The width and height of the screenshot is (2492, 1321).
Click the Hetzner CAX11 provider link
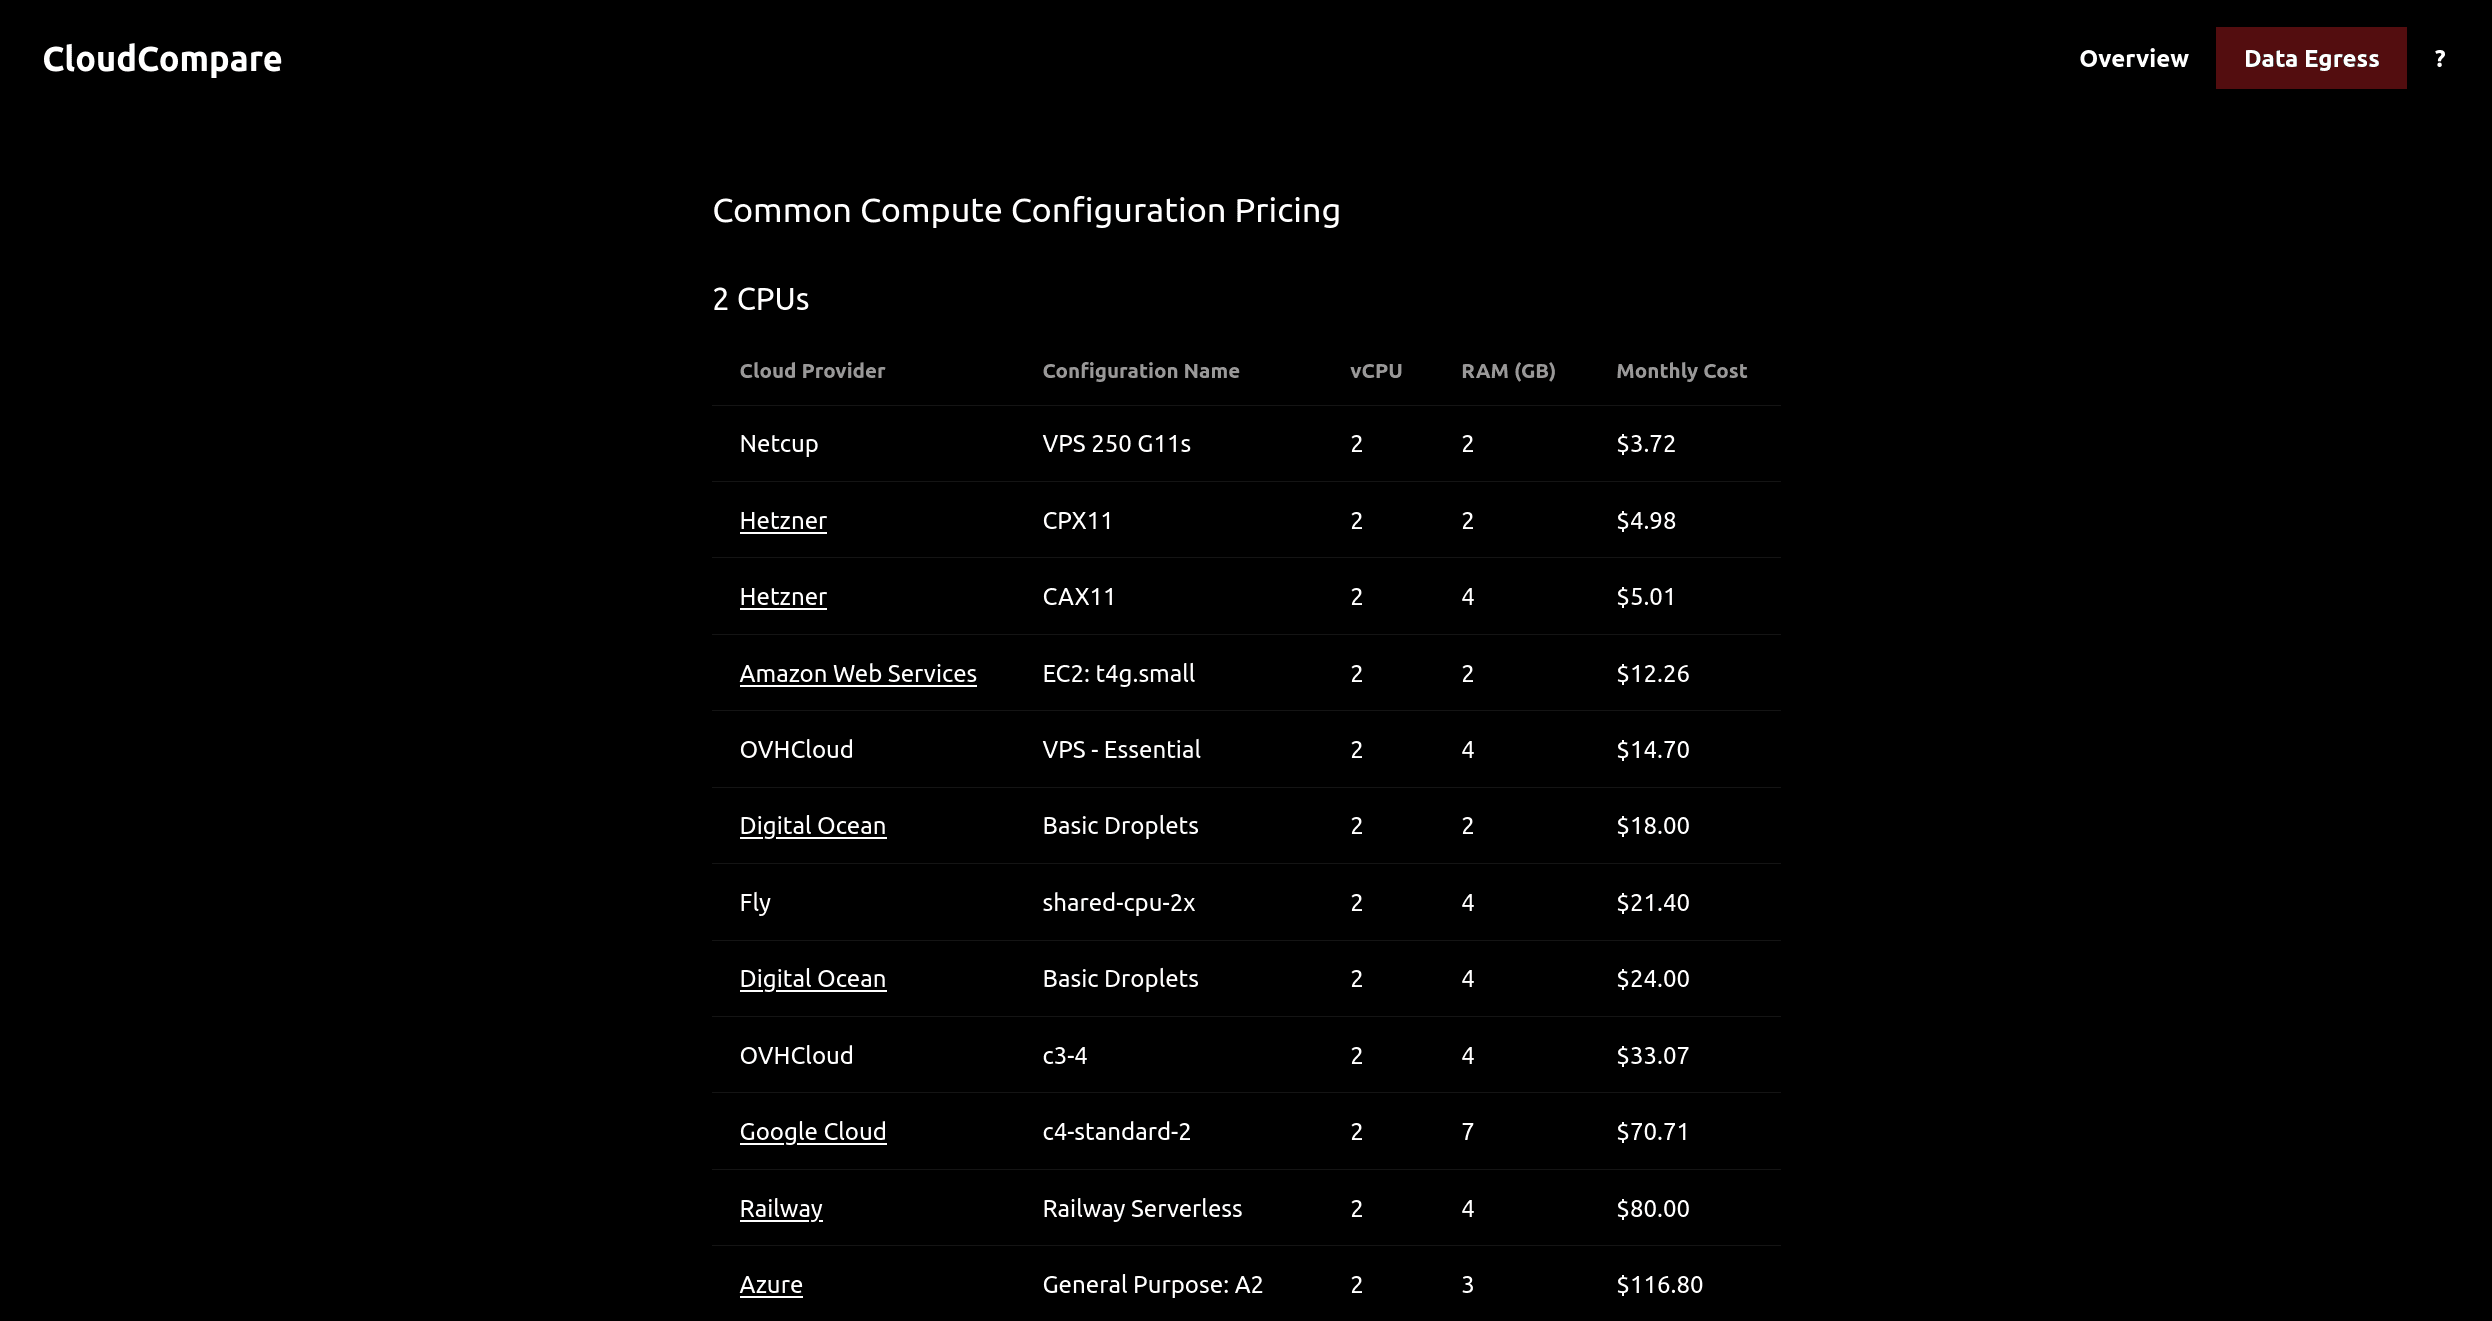pyautogui.click(x=783, y=595)
